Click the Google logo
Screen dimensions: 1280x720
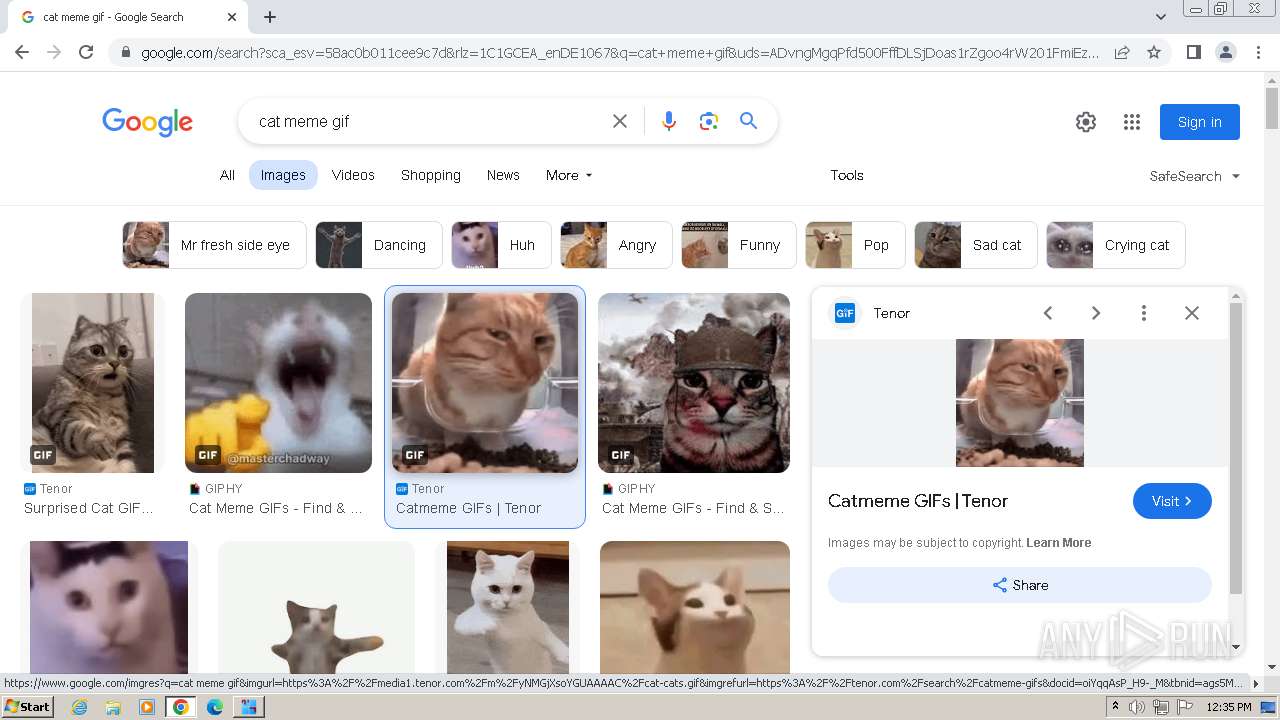click(147, 122)
